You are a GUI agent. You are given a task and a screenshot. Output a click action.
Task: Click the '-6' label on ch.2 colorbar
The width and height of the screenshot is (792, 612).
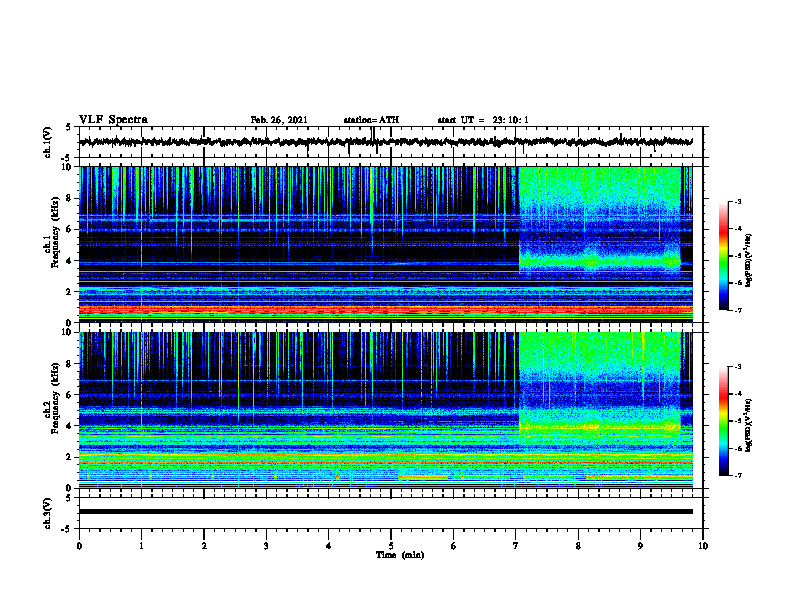tap(738, 448)
